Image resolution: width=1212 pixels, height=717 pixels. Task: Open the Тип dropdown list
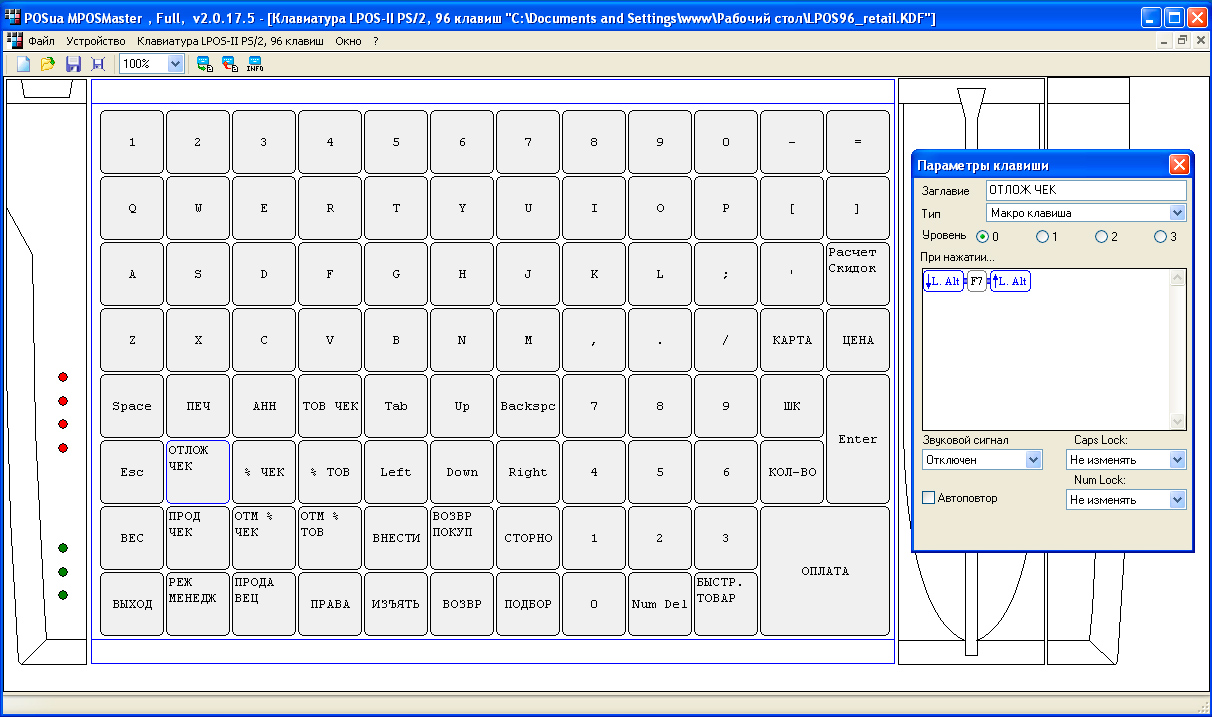click(x=1177, y=213)
